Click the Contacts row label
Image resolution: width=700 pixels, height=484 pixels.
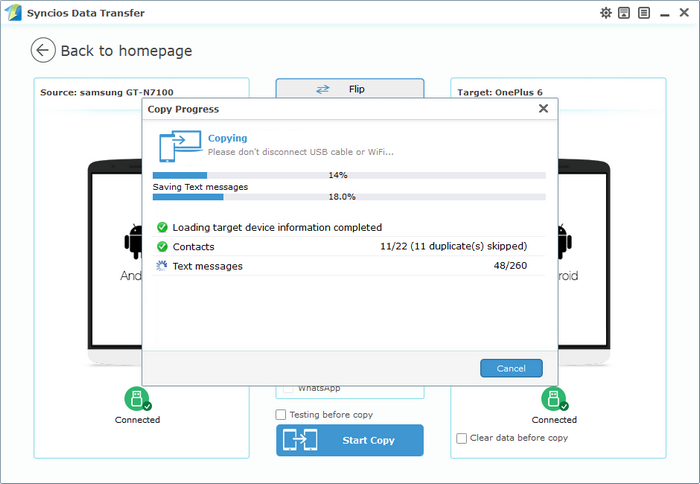[193, 246]
